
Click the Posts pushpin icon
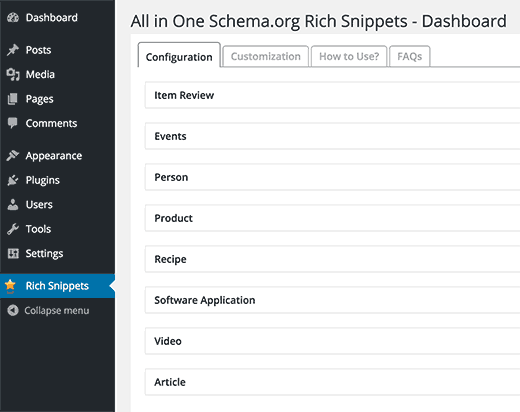click(13, 50)
